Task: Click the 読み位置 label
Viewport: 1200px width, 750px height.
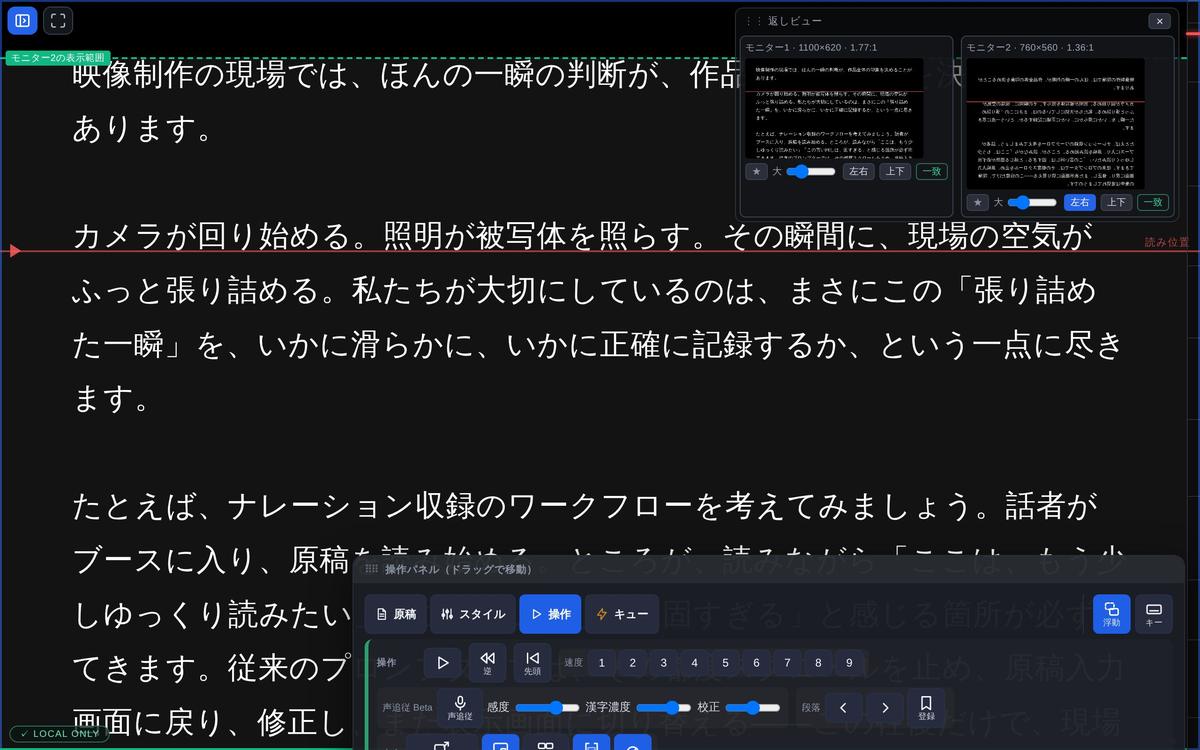Action: pyautogui.click(x=1167, y=242)
